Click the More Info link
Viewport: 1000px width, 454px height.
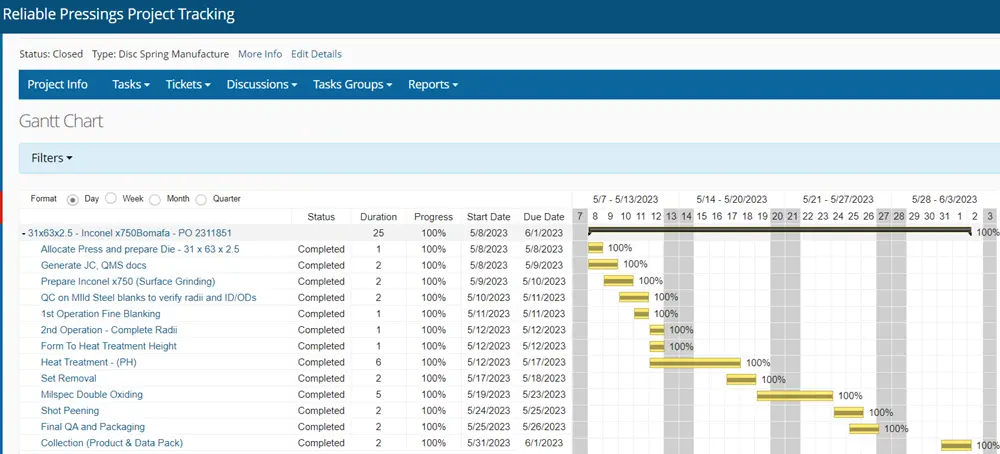(260, 54)
